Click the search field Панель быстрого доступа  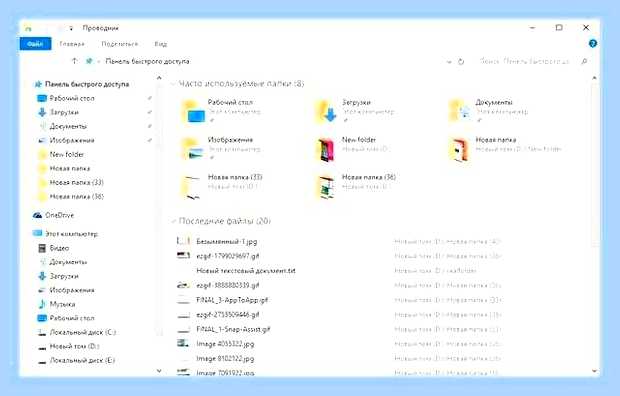(x=524, y=61)
